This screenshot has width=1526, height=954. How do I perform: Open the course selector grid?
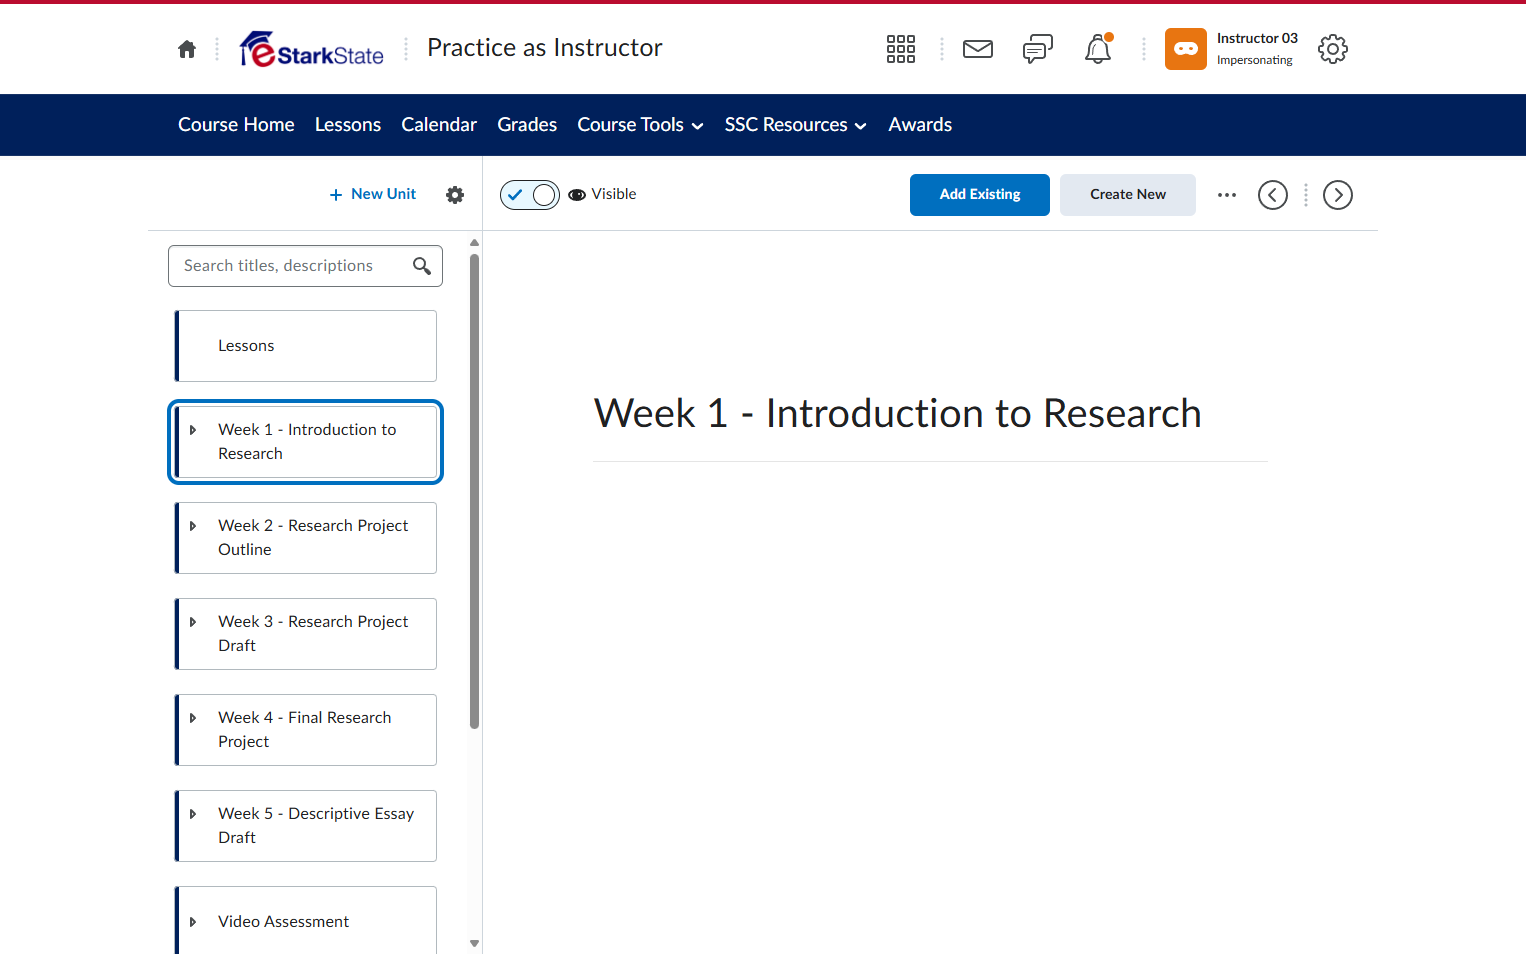(901, 49)
